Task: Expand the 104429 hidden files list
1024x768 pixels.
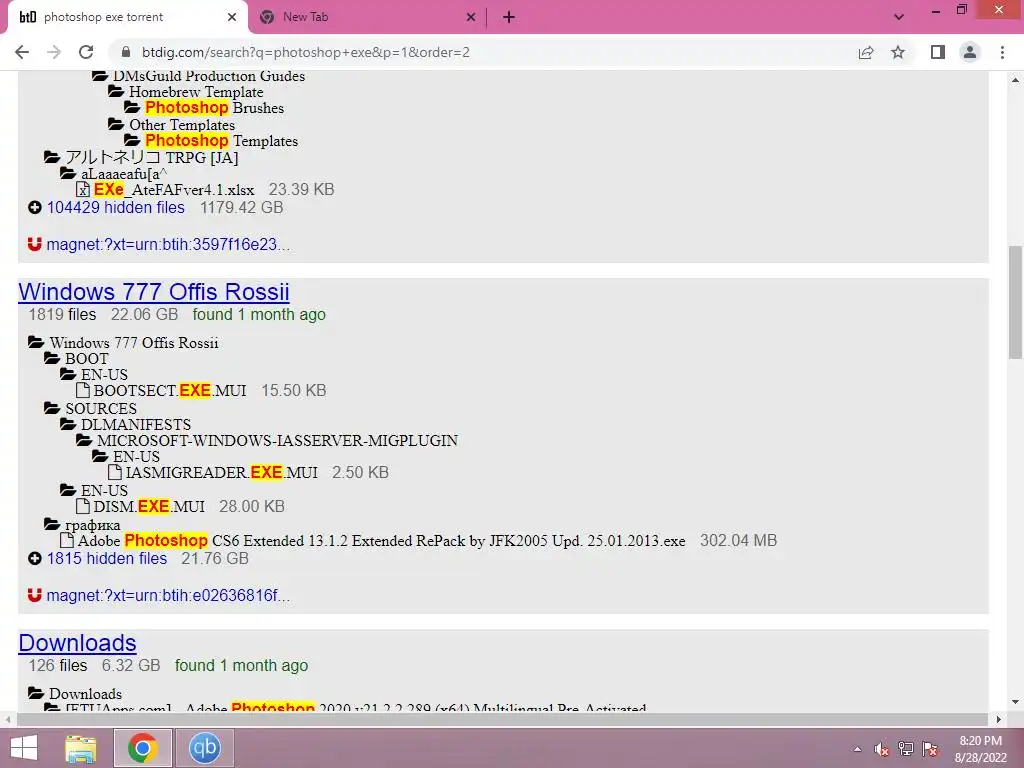Action: [x=116, y=208]
